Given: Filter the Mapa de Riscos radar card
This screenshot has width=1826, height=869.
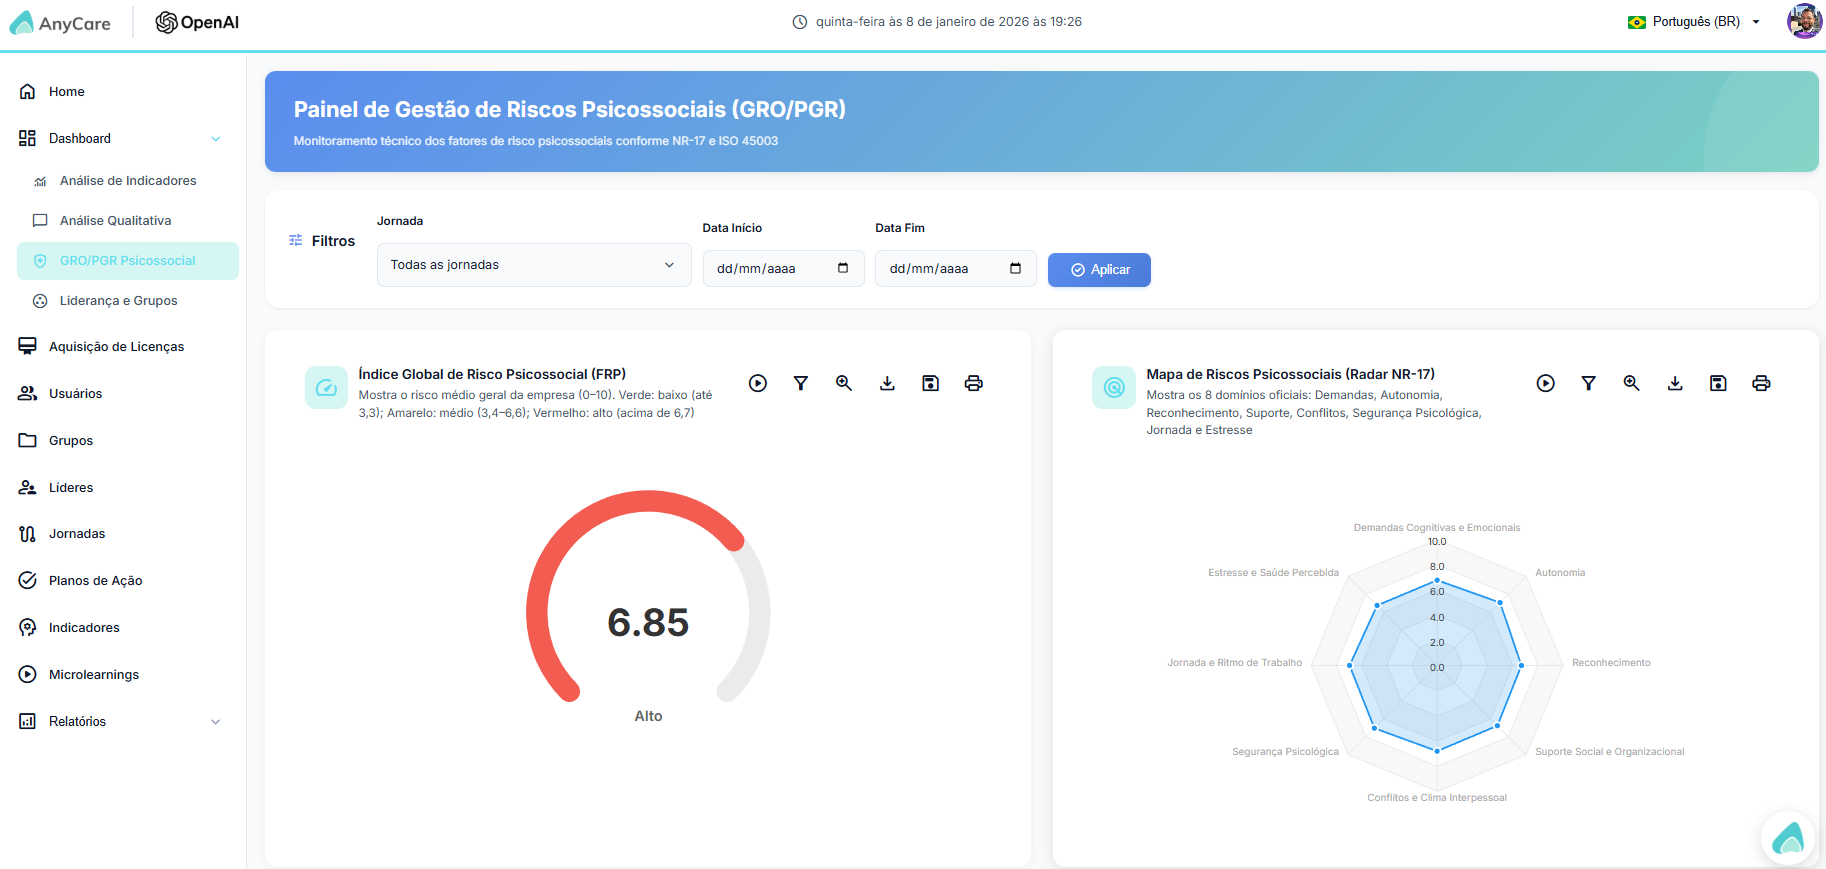Looking at the screenshot, I should pos(1589,383).
